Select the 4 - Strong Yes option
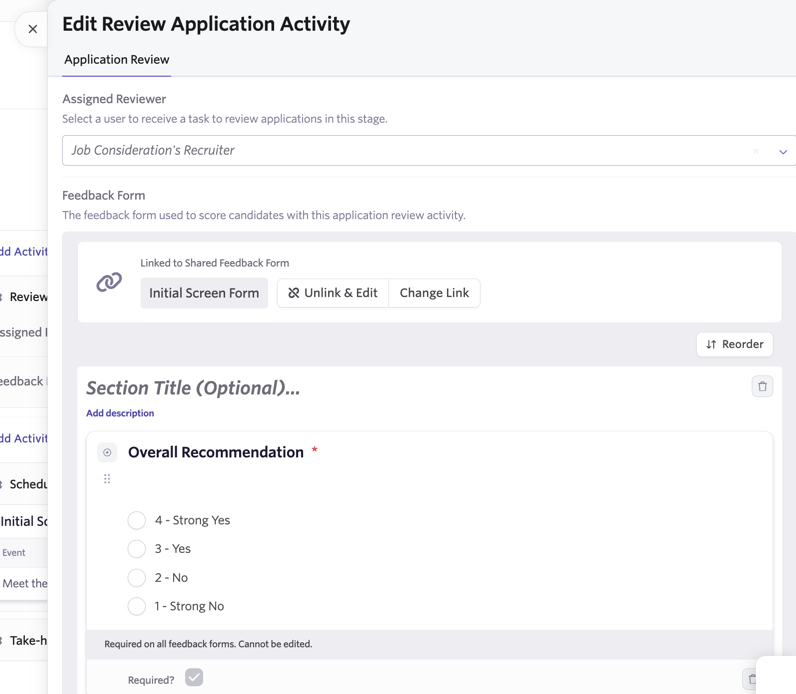This screenshot has height=694, width=796. 137,520
